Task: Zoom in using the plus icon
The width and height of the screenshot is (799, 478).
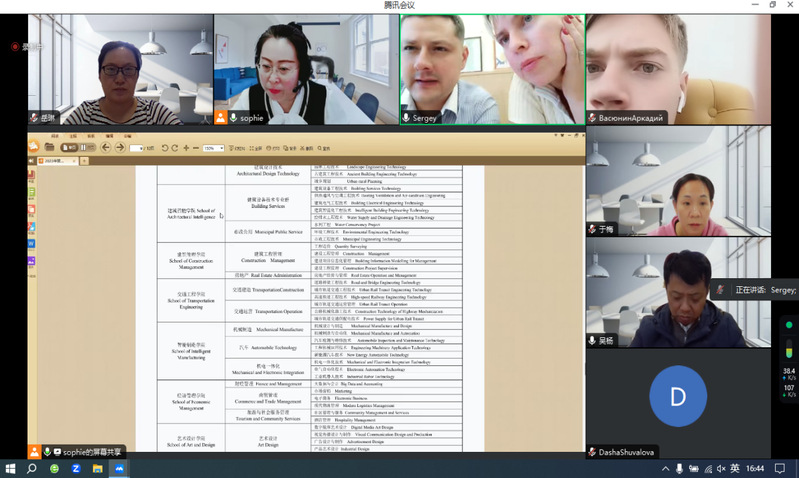Action: pyautogui.click(x=186, y=148)
